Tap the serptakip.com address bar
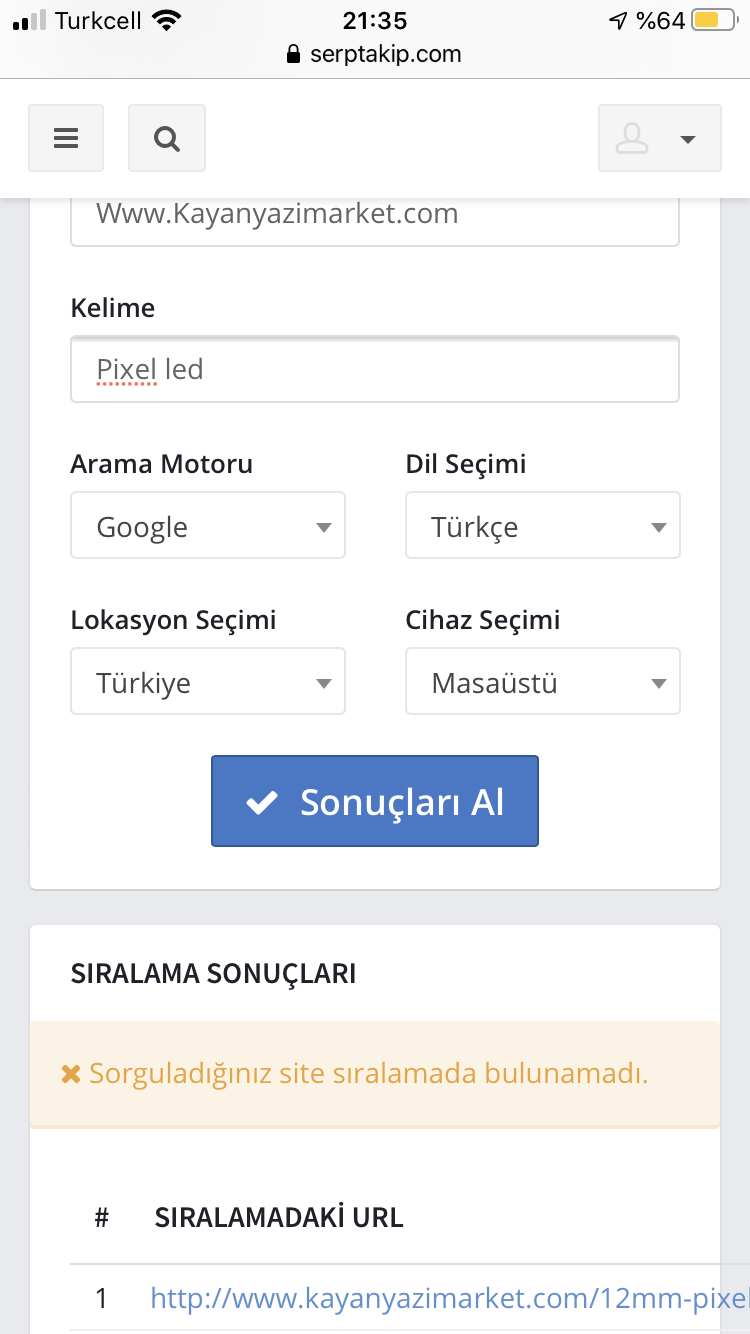The height and width of the screenshot is (1334, 750). (375, 54)
